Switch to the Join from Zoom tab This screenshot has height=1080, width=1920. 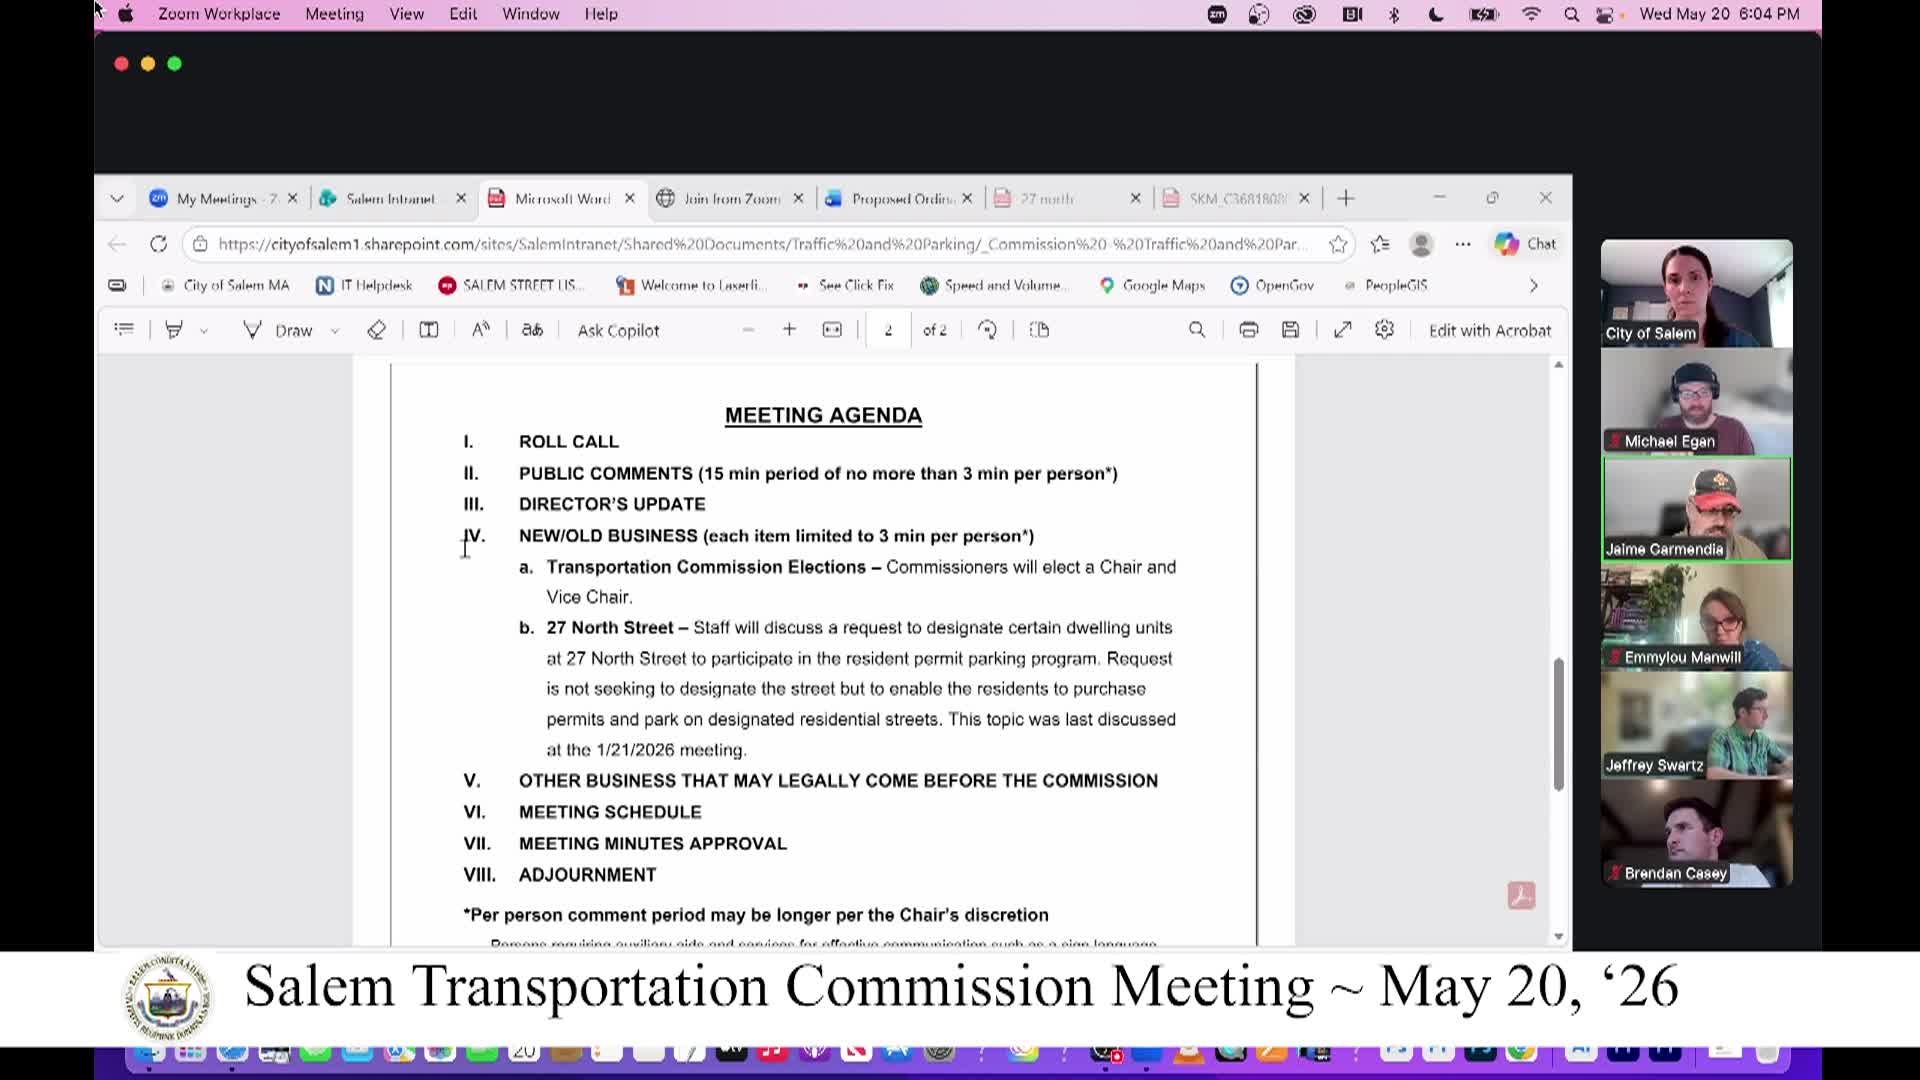(732, 198)
